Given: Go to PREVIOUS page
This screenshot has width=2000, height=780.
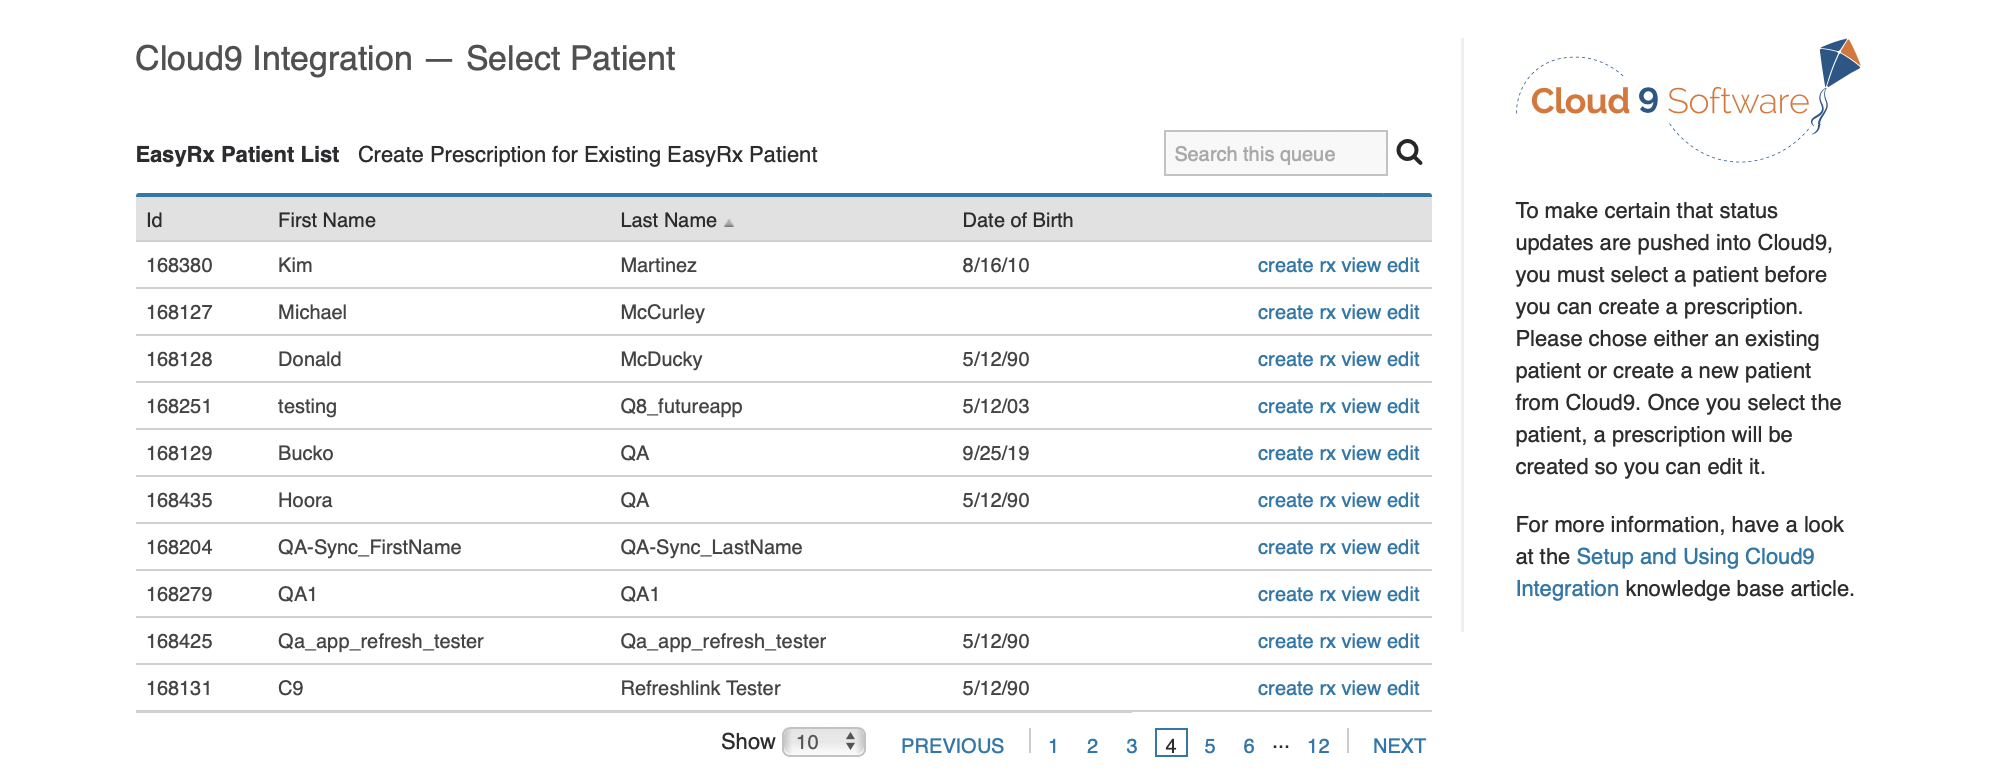Looking at the screenshot, I should click(x=952, y=746).
